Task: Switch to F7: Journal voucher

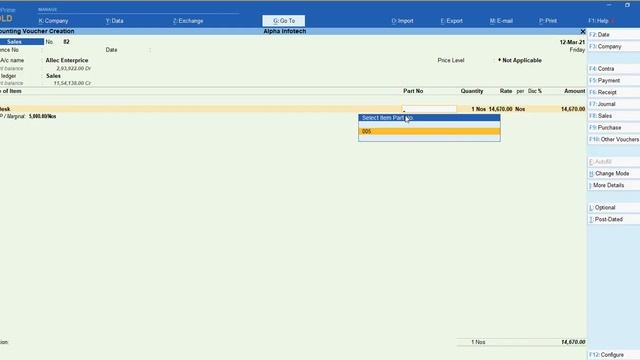Action: pos(613,104)
